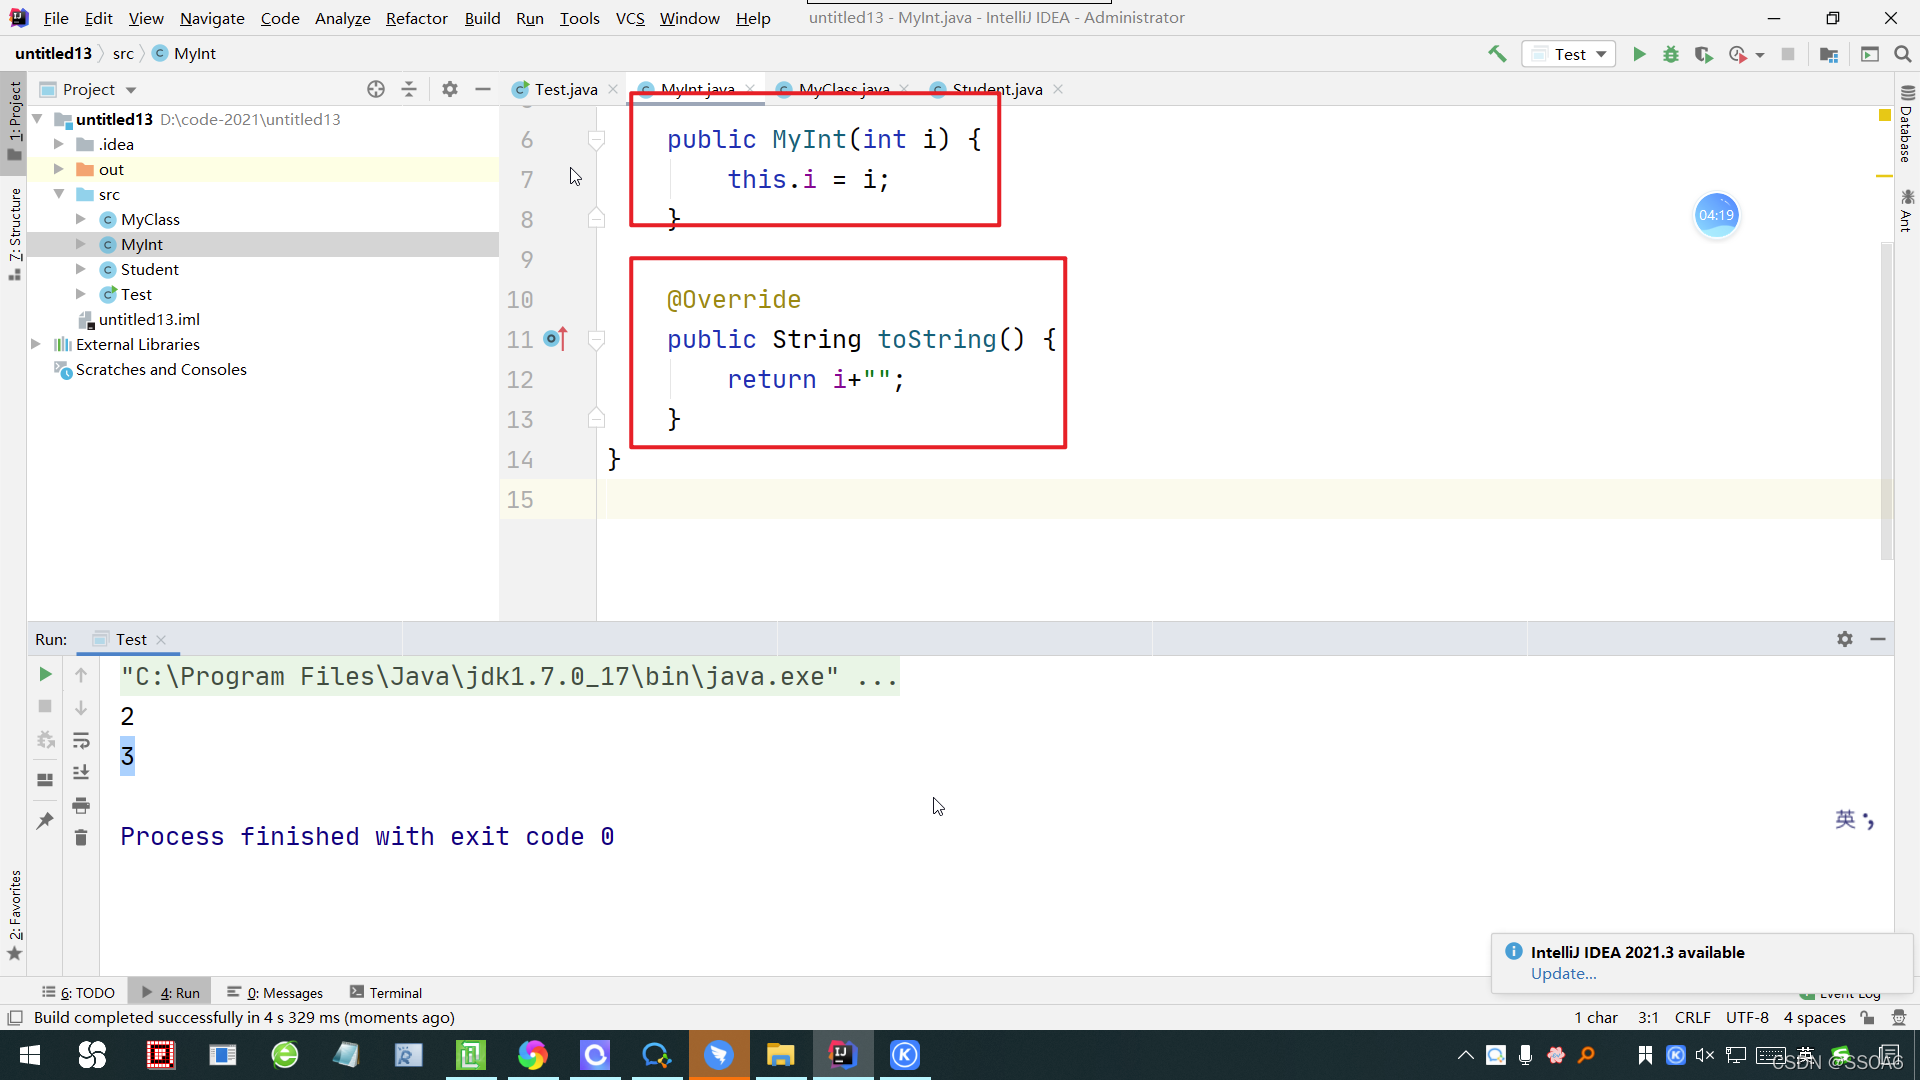Locate current file with crosshair icon

(376, 89)
